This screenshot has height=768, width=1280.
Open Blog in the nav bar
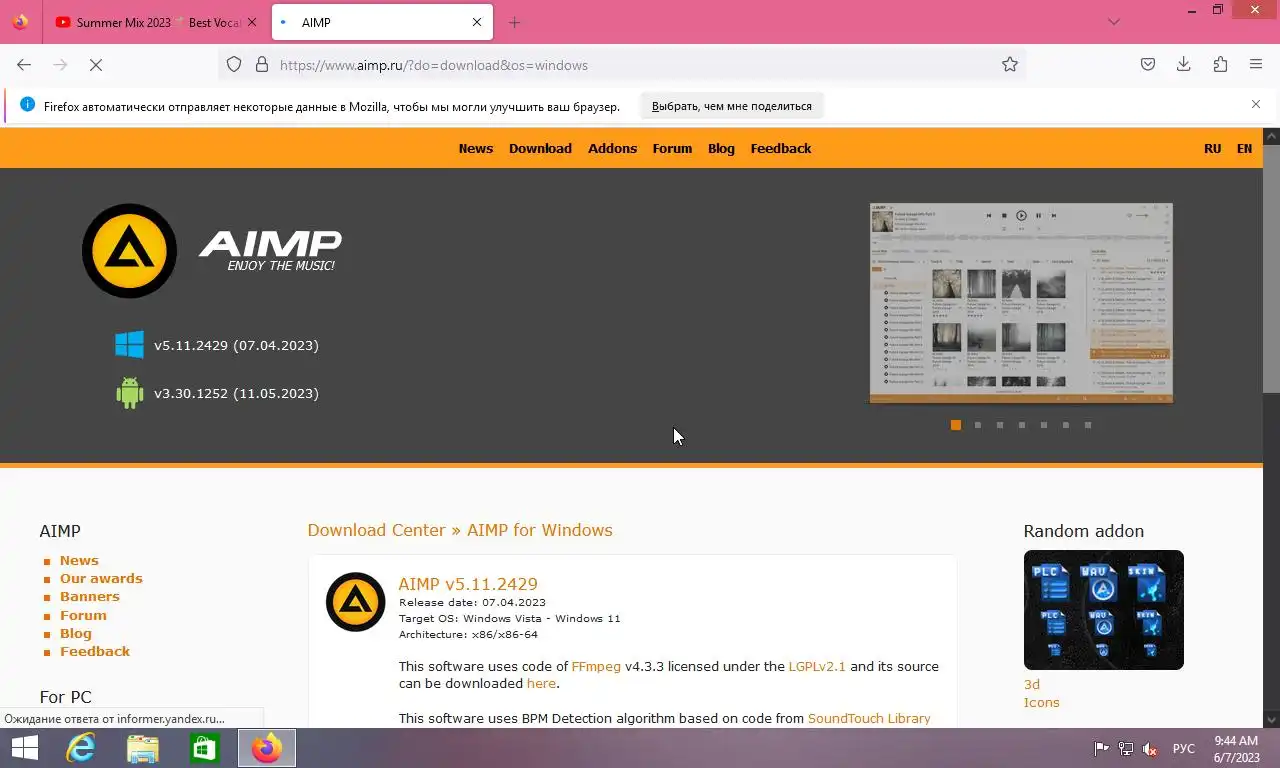tap(721, 148)
